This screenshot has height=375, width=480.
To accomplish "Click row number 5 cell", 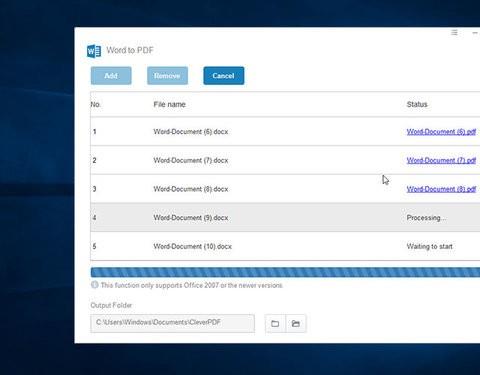I will coord(95,246).
